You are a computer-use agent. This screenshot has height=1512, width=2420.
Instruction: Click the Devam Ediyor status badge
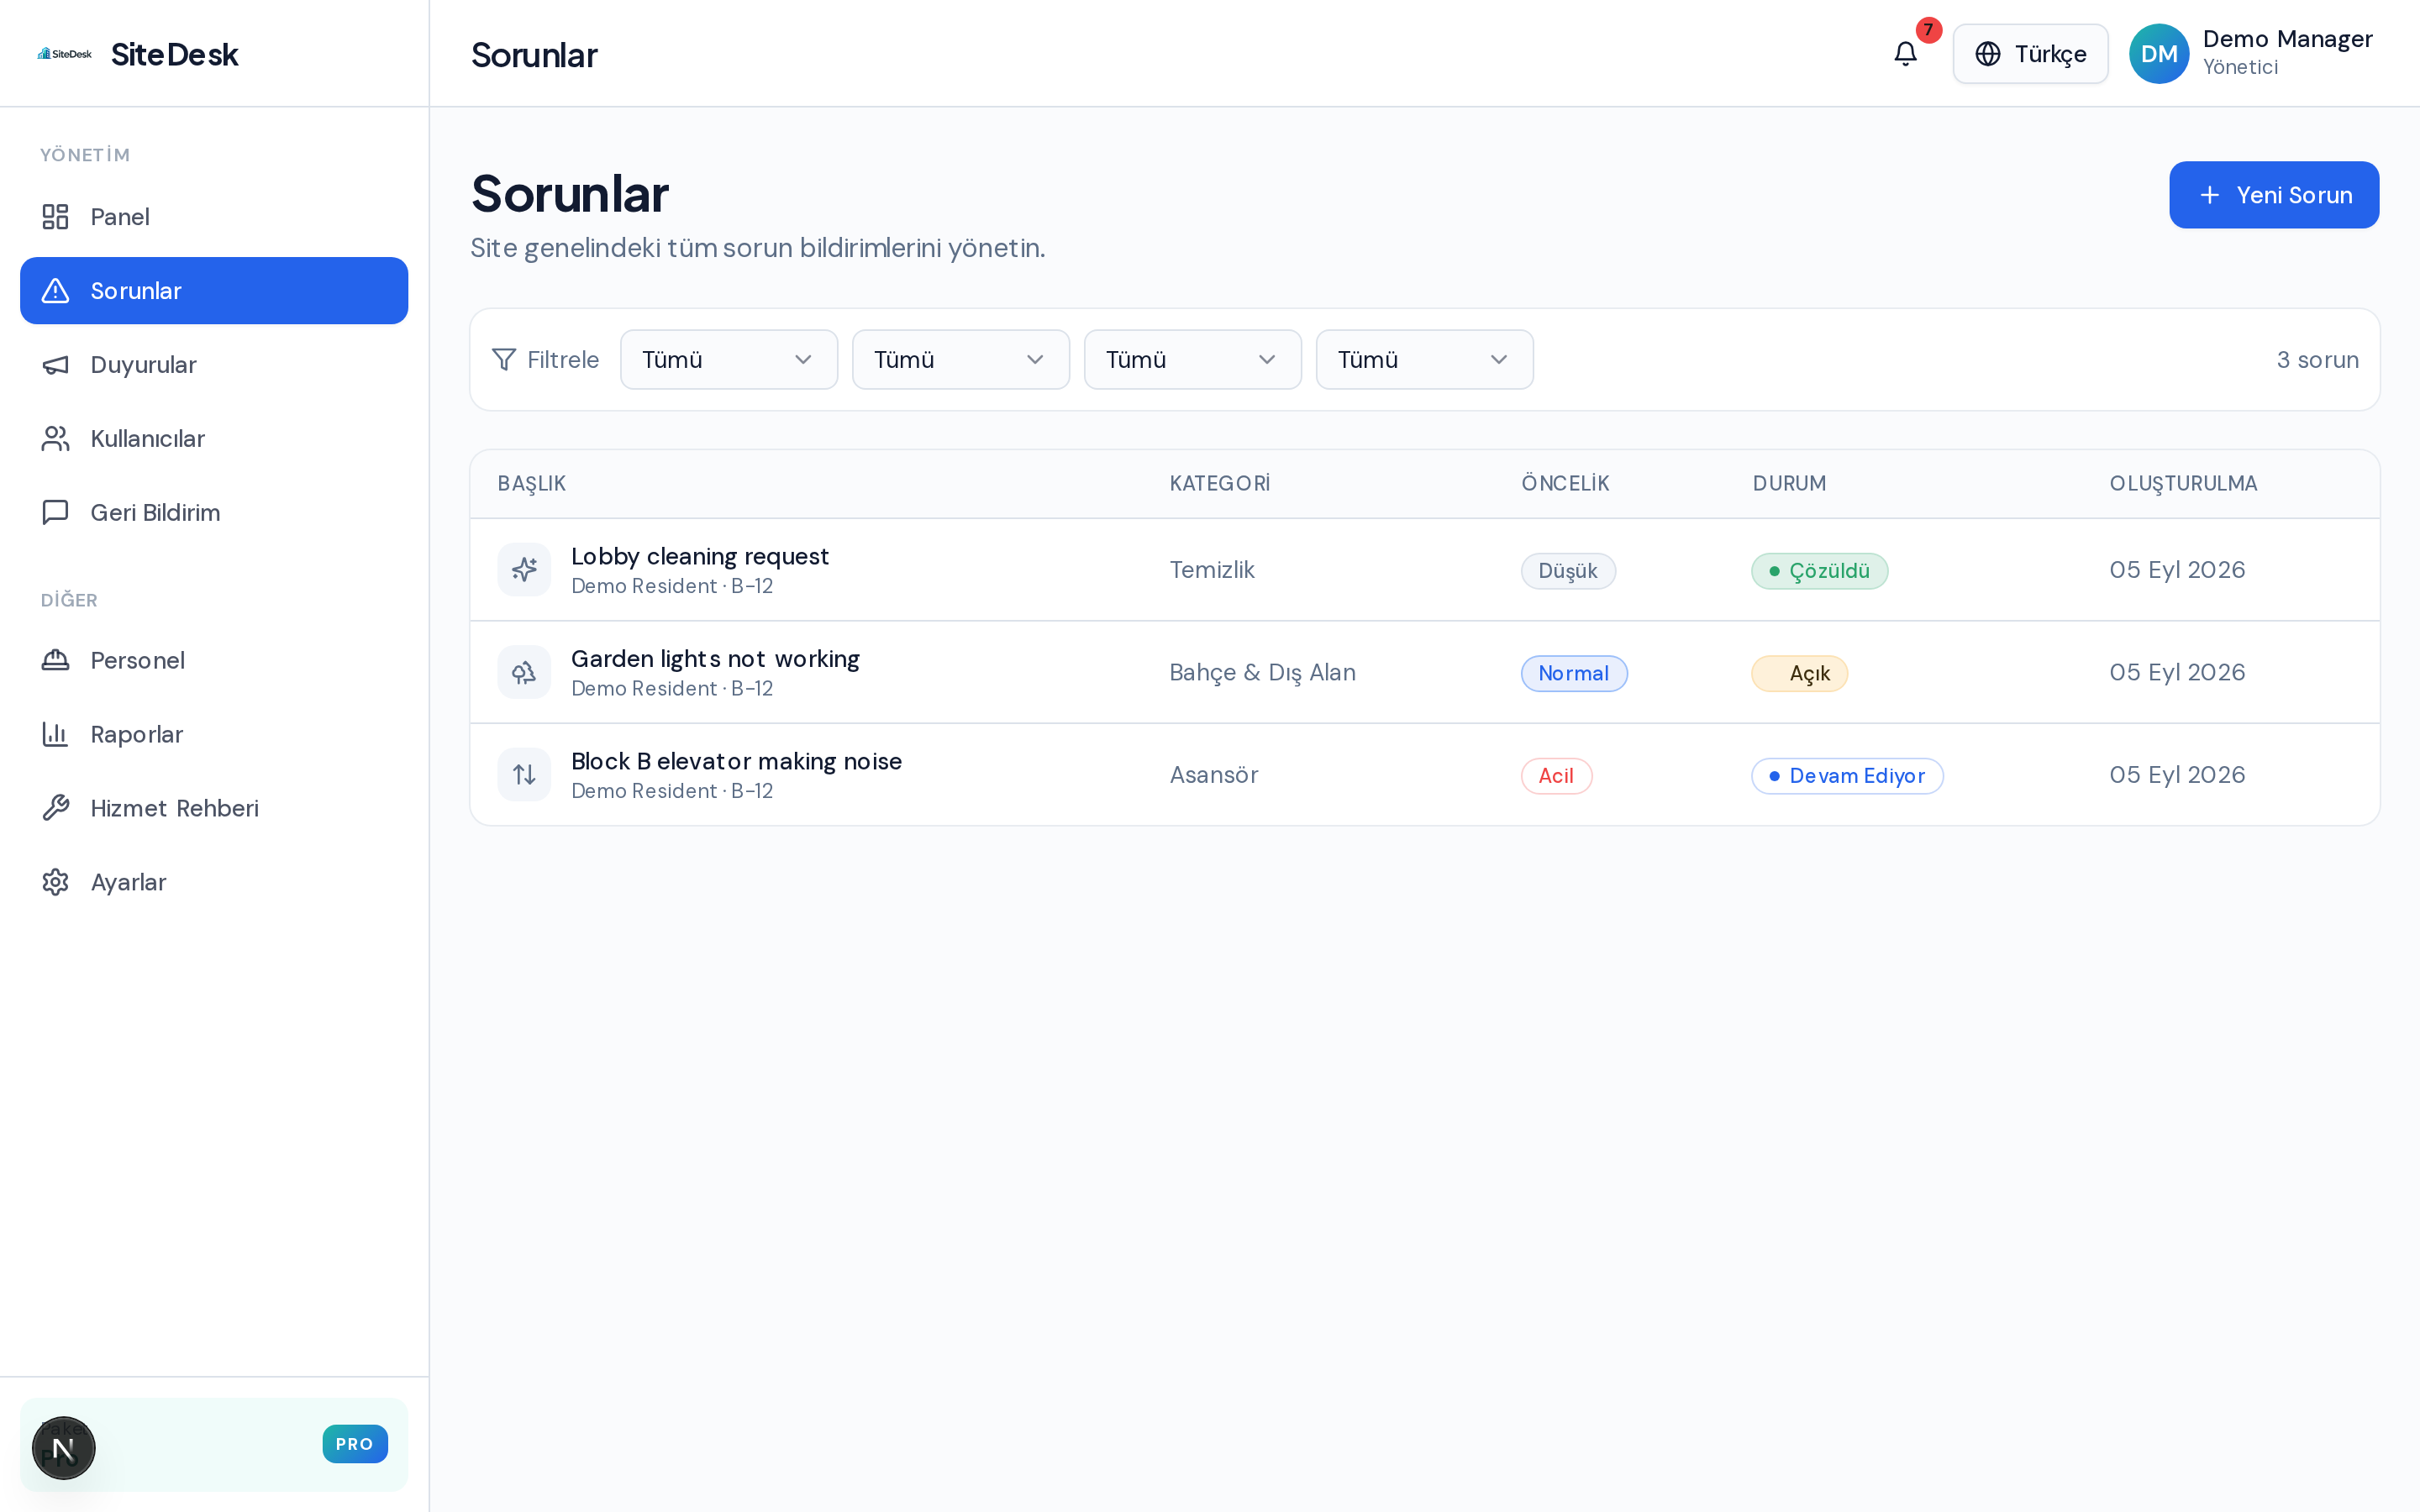pyautogui.click(x=1847, y=776)
